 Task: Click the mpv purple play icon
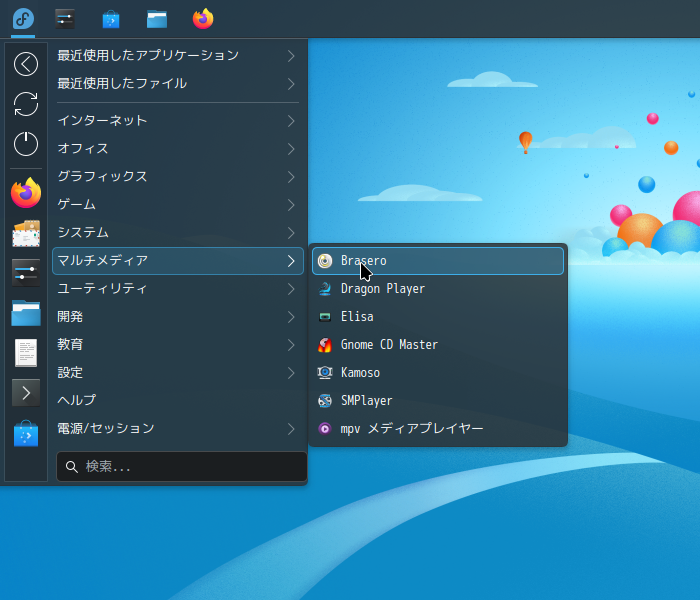tap(325, 429)
